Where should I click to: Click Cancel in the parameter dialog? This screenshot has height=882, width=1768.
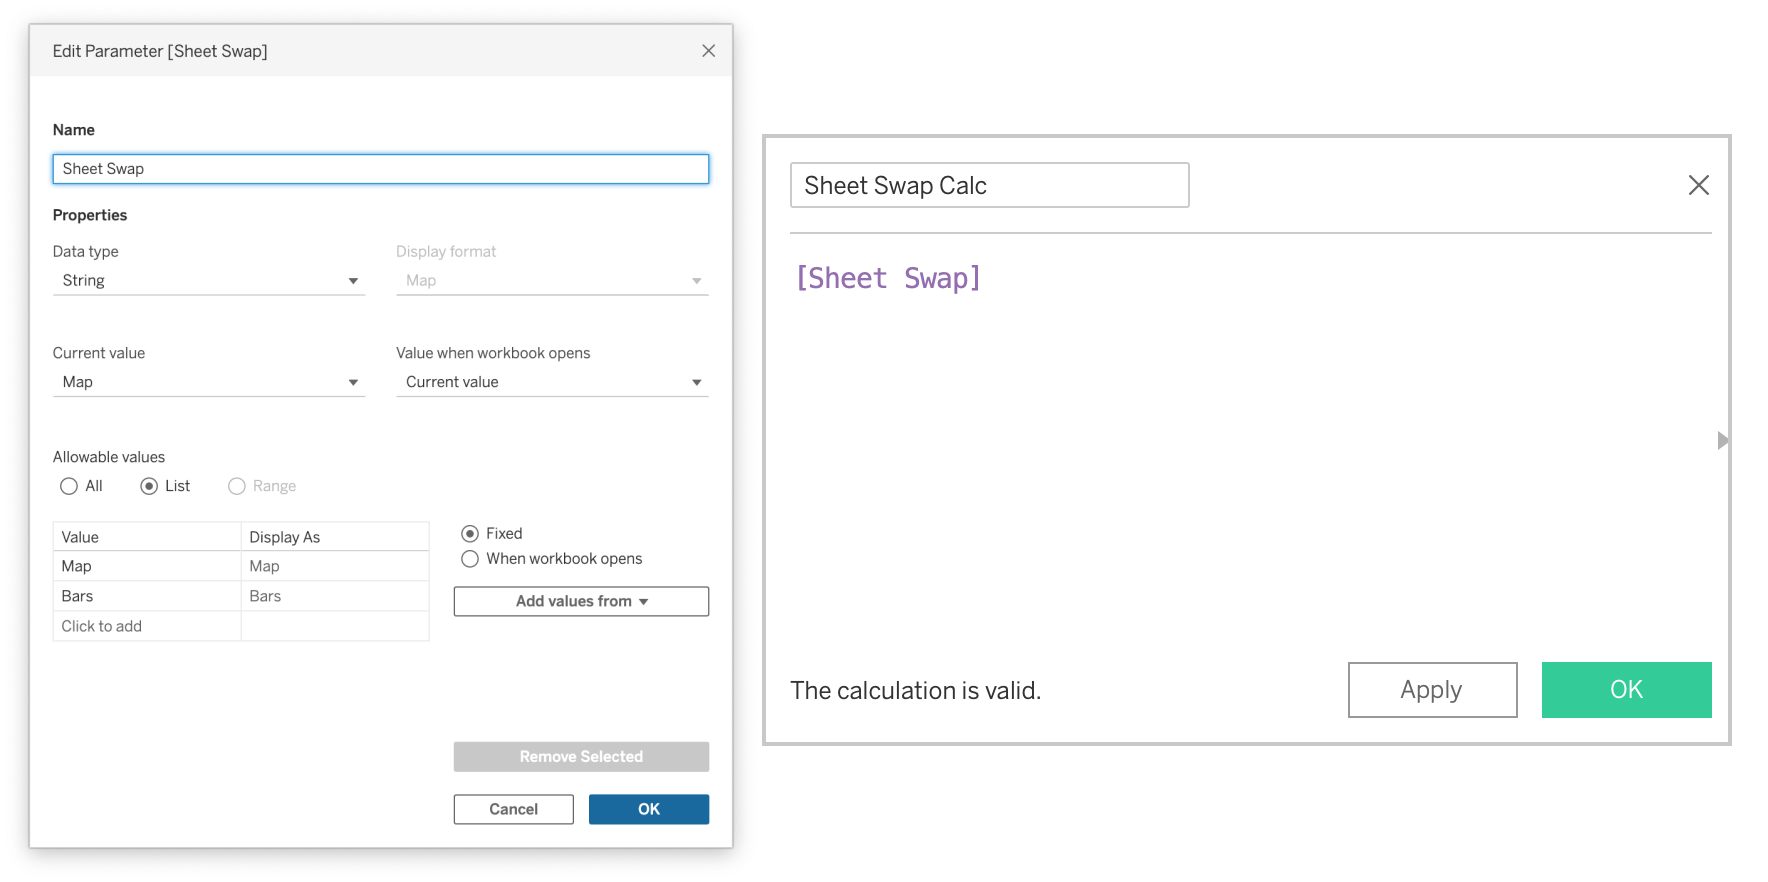[513, 809]
